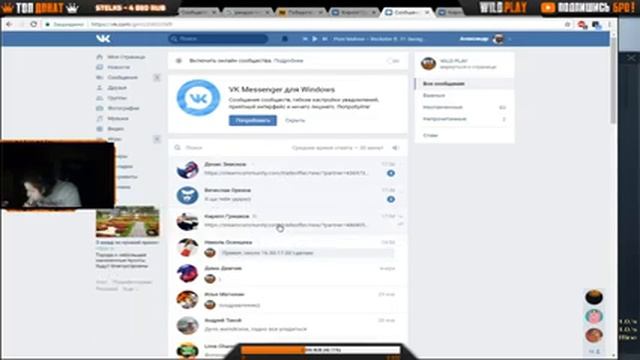Click the browser back arrow
The image size is (640, 360).
coord(9,24)
